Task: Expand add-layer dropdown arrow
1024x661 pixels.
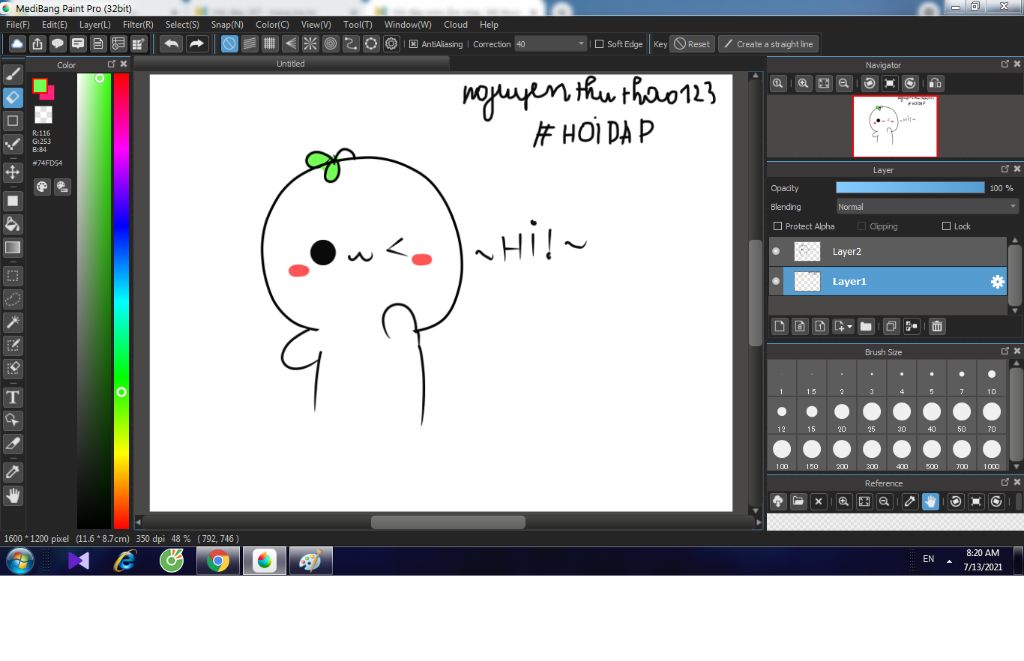Action: tap(850, 326)
